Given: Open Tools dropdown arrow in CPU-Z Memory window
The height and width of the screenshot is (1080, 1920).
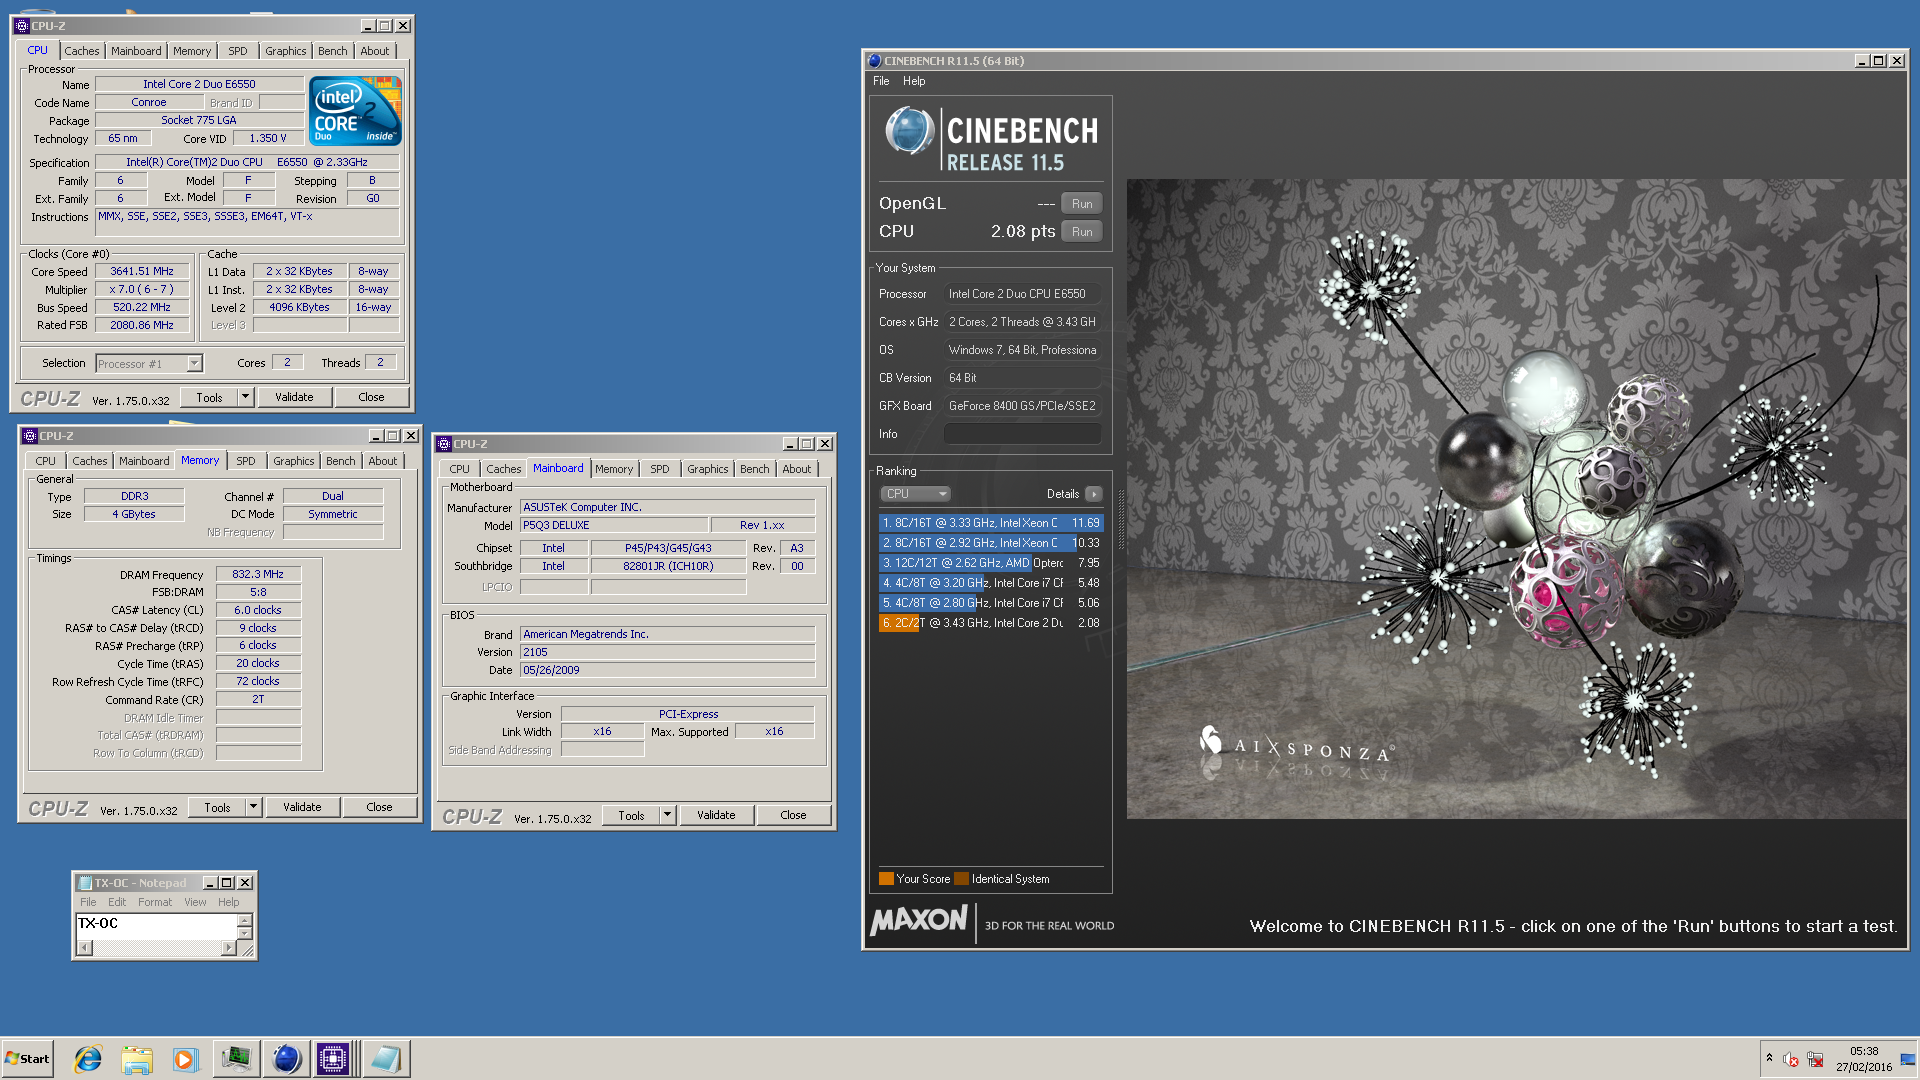Looking at the screenshot, I should coord(253,807).
